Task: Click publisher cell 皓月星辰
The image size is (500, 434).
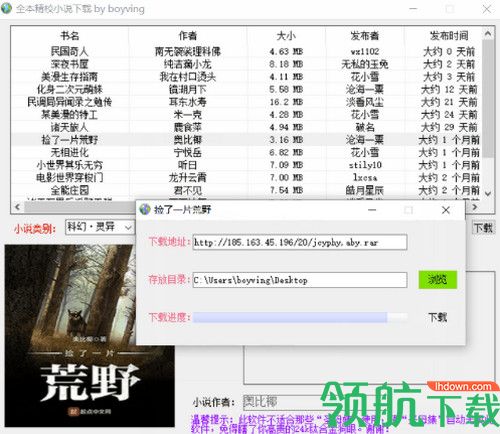Action: coord(365,190)
